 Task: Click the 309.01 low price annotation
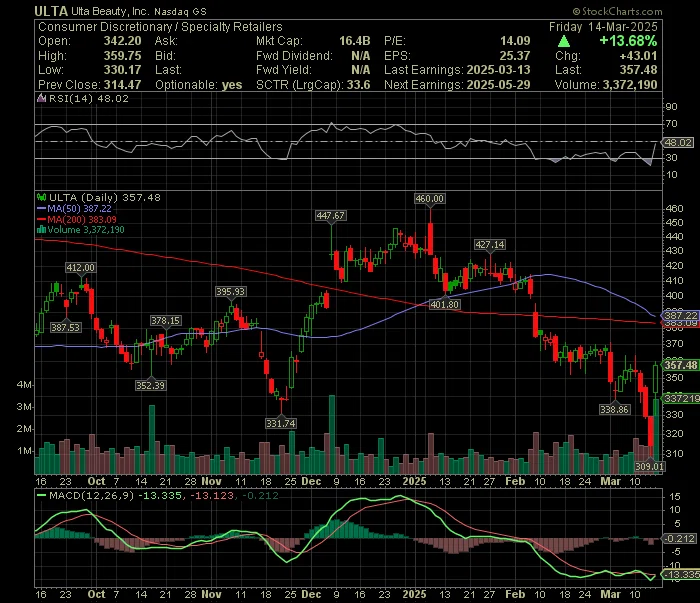click(x=650, y=466)
